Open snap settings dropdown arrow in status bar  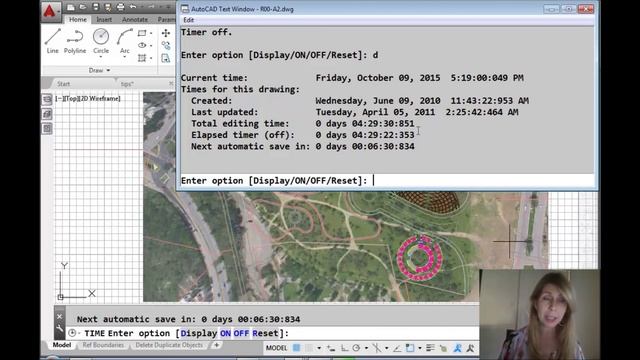[319, 348]
